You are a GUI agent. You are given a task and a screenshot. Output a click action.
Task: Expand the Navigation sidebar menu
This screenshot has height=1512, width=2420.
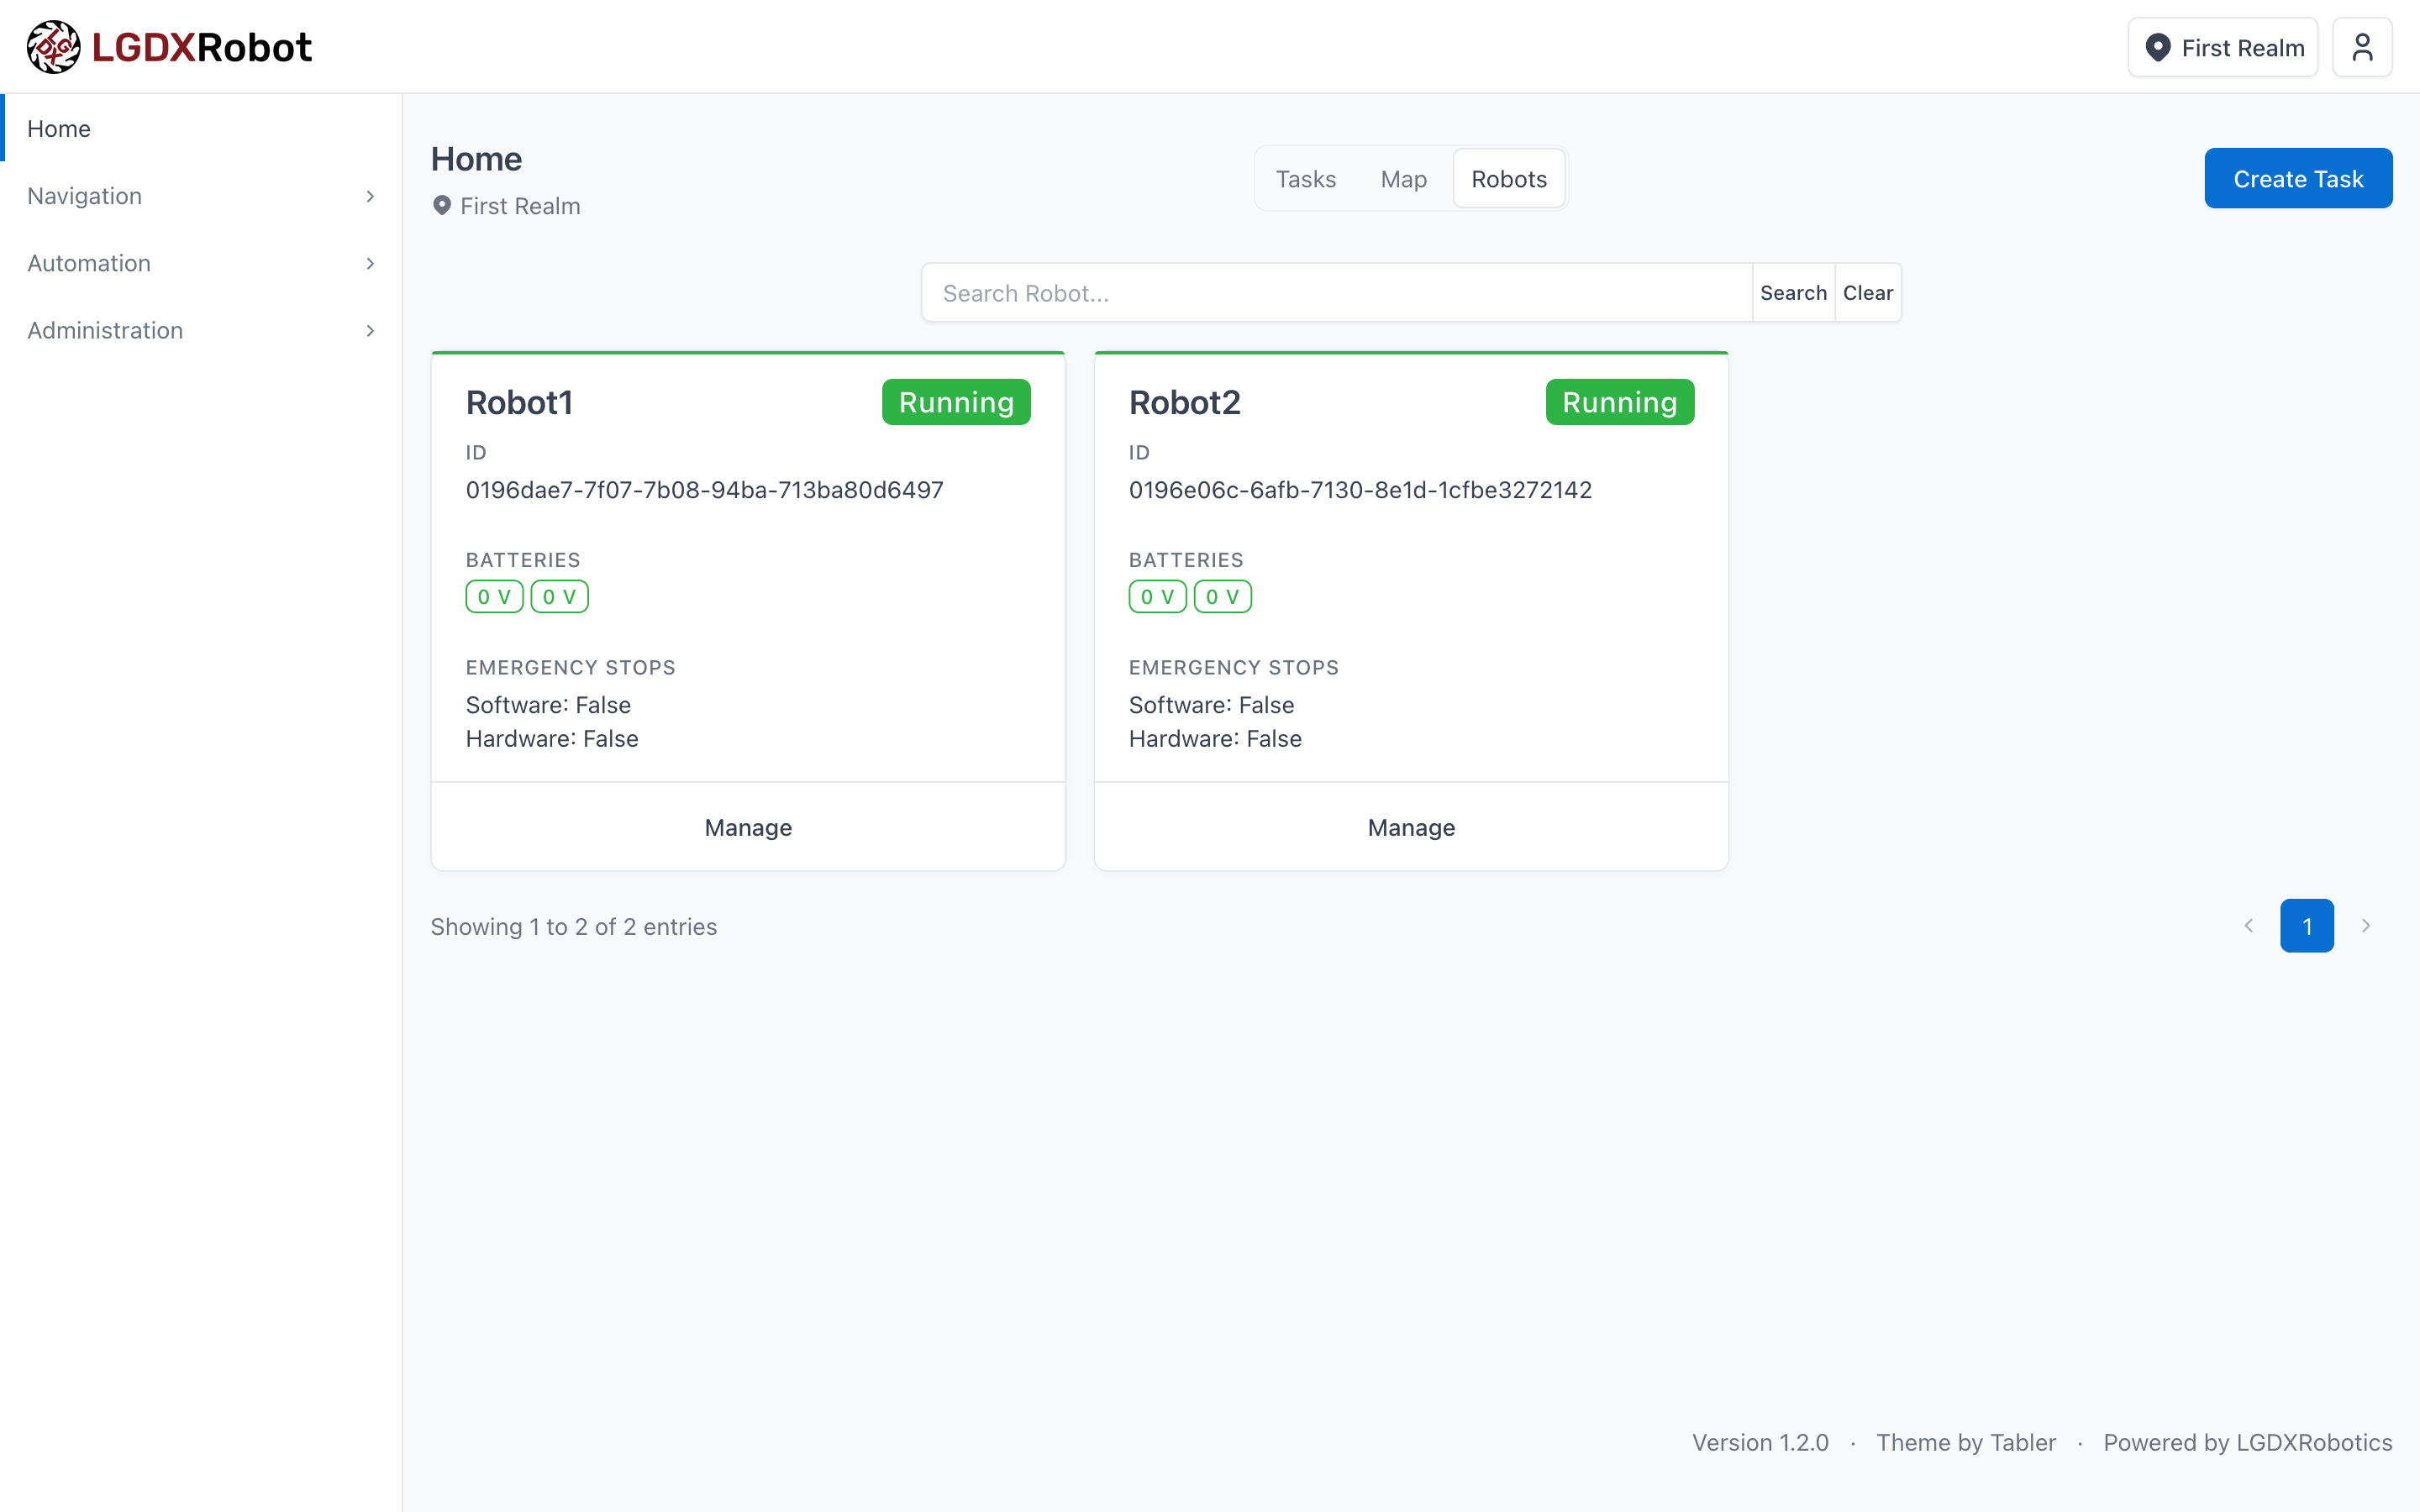click(x=200, y=196)
